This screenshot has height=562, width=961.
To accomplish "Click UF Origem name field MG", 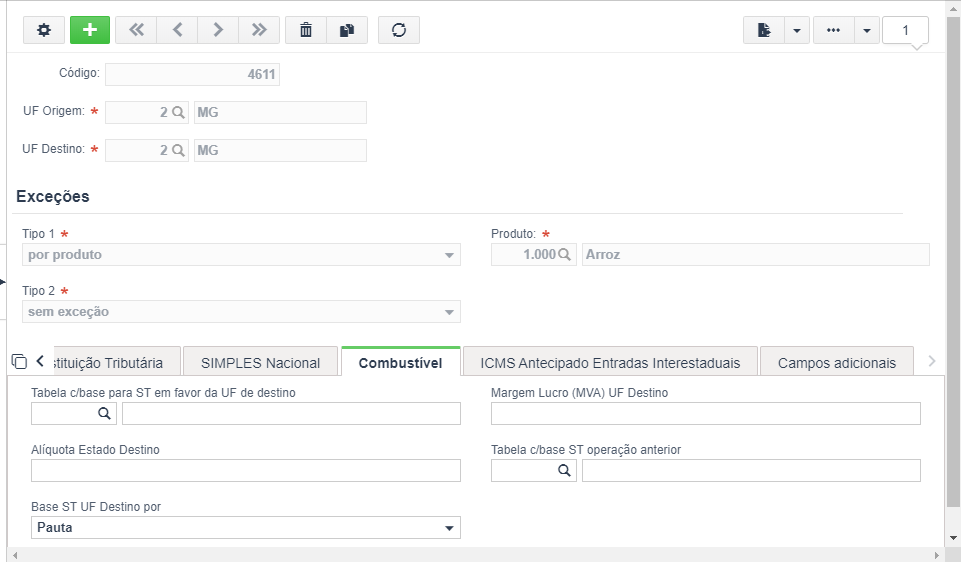I will [280, 113].
